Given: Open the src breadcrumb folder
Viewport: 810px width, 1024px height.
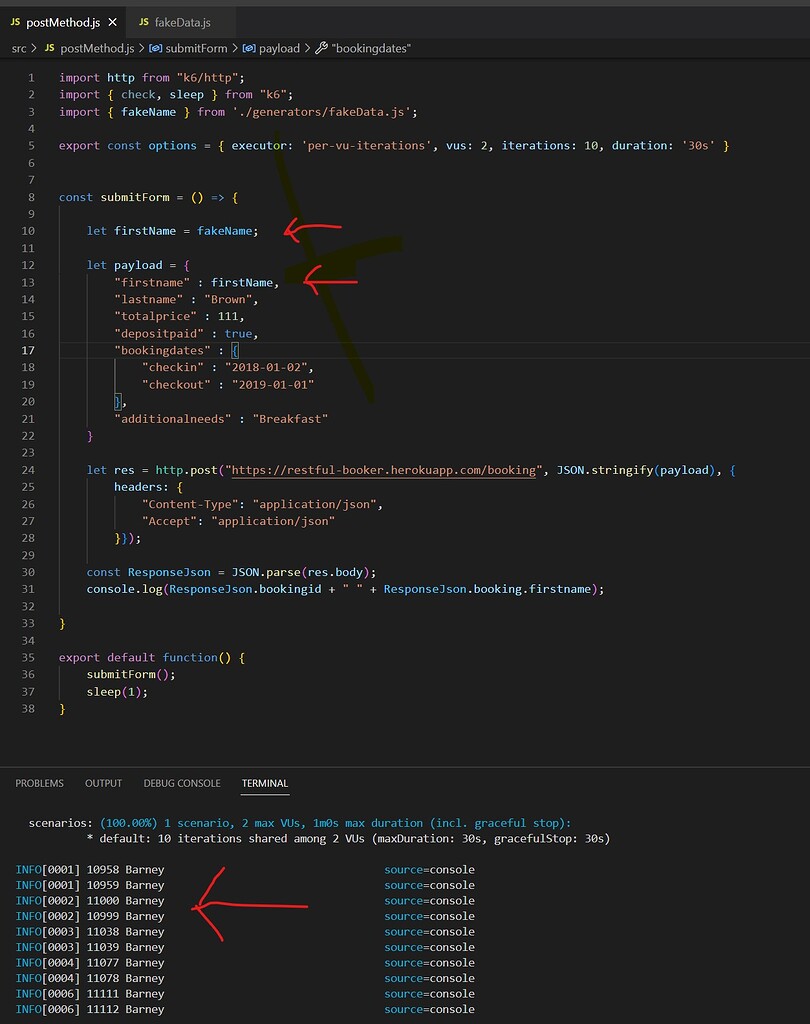Looking at the screenshot, I should [19, 48].
